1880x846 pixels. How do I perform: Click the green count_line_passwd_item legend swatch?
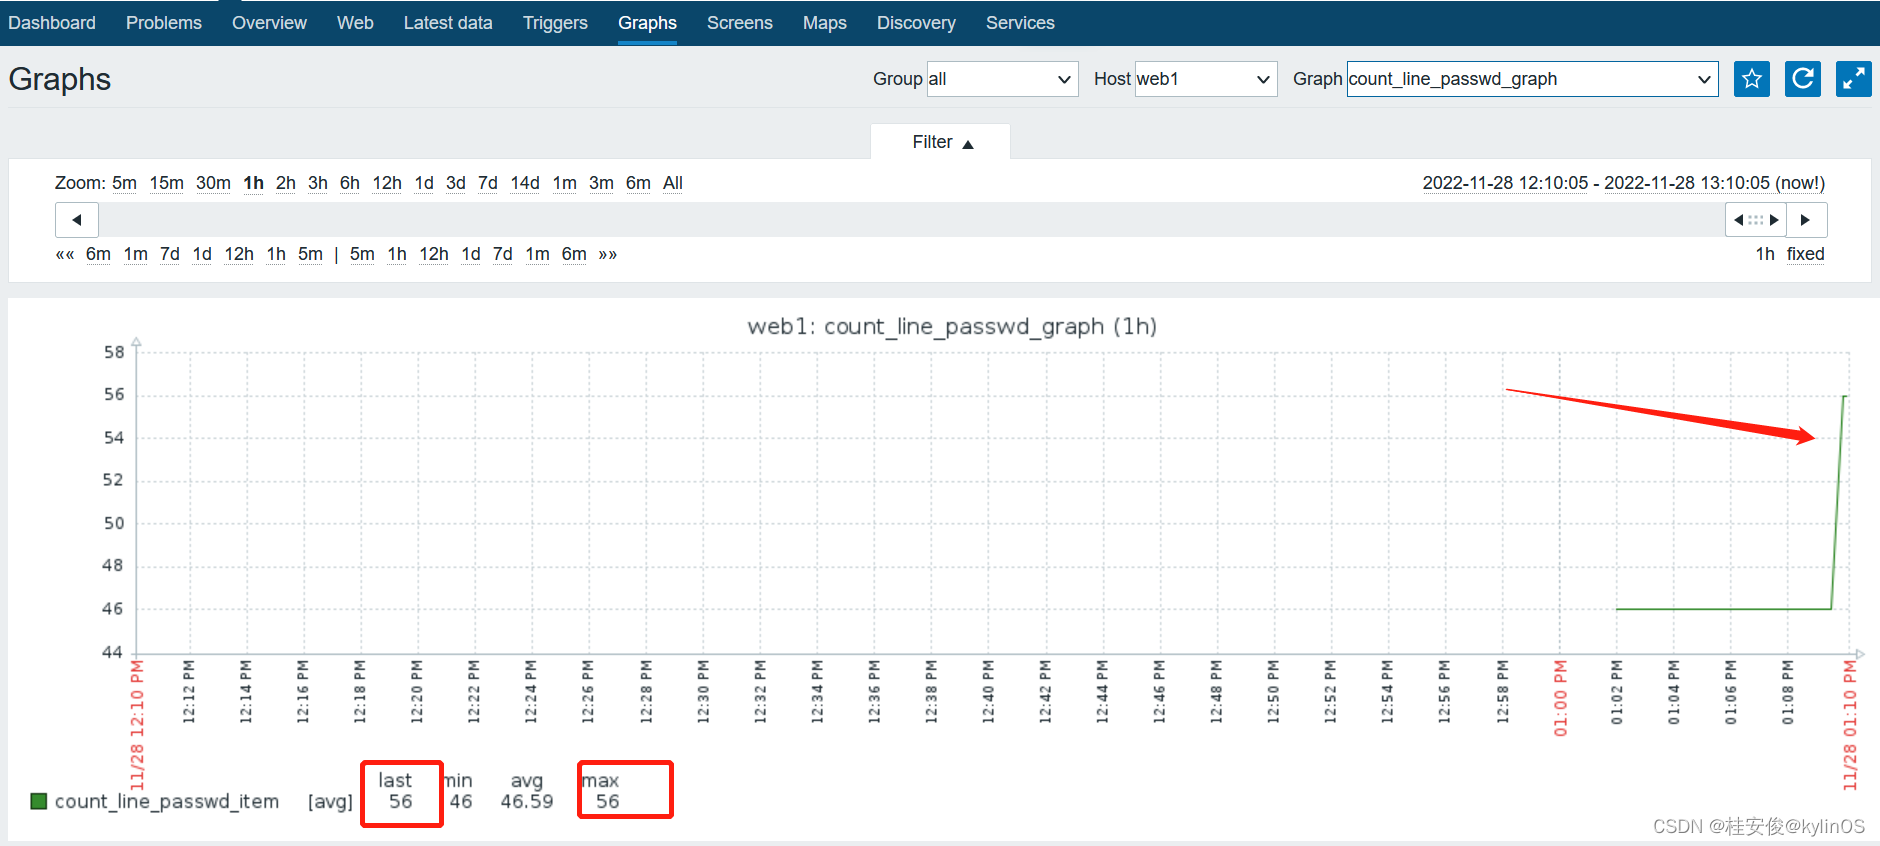coord(39,801)
